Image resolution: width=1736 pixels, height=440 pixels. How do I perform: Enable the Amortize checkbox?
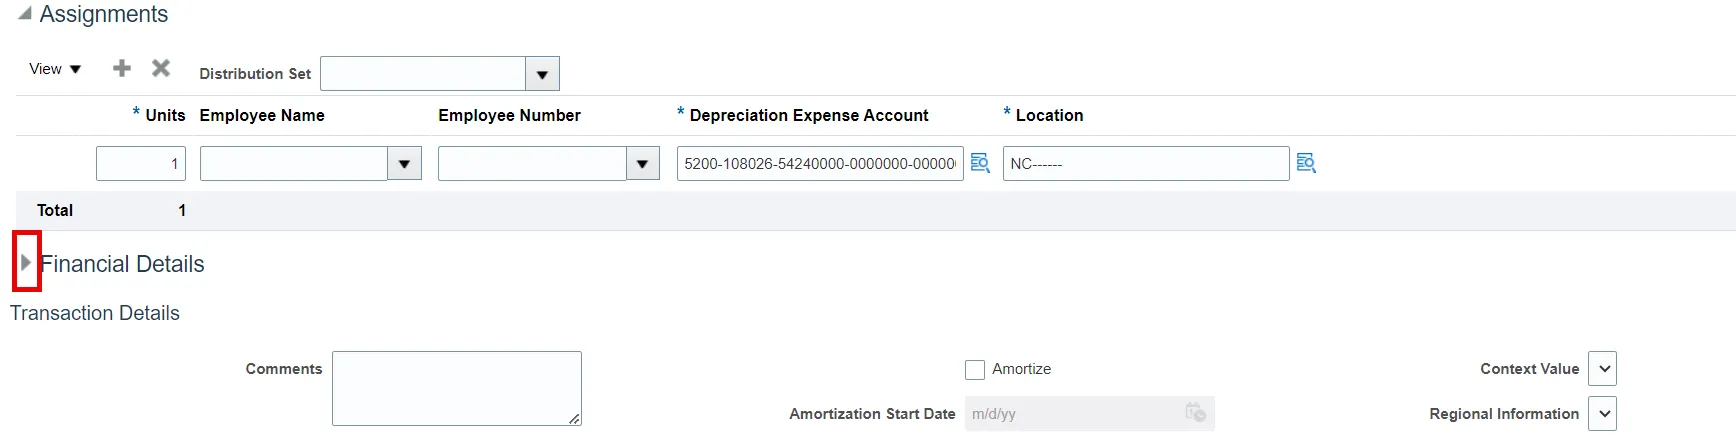coord(975,370)
